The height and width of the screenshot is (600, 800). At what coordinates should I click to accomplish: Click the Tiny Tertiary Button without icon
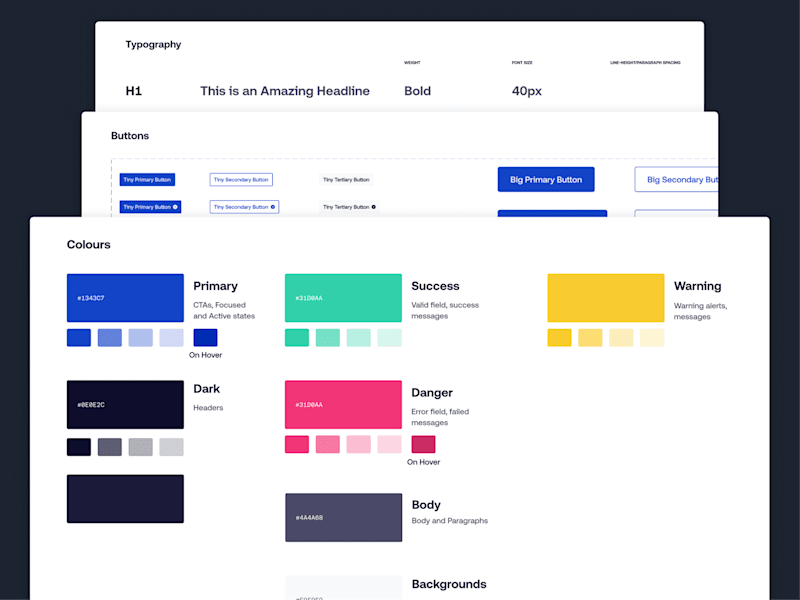click(346, 180)
